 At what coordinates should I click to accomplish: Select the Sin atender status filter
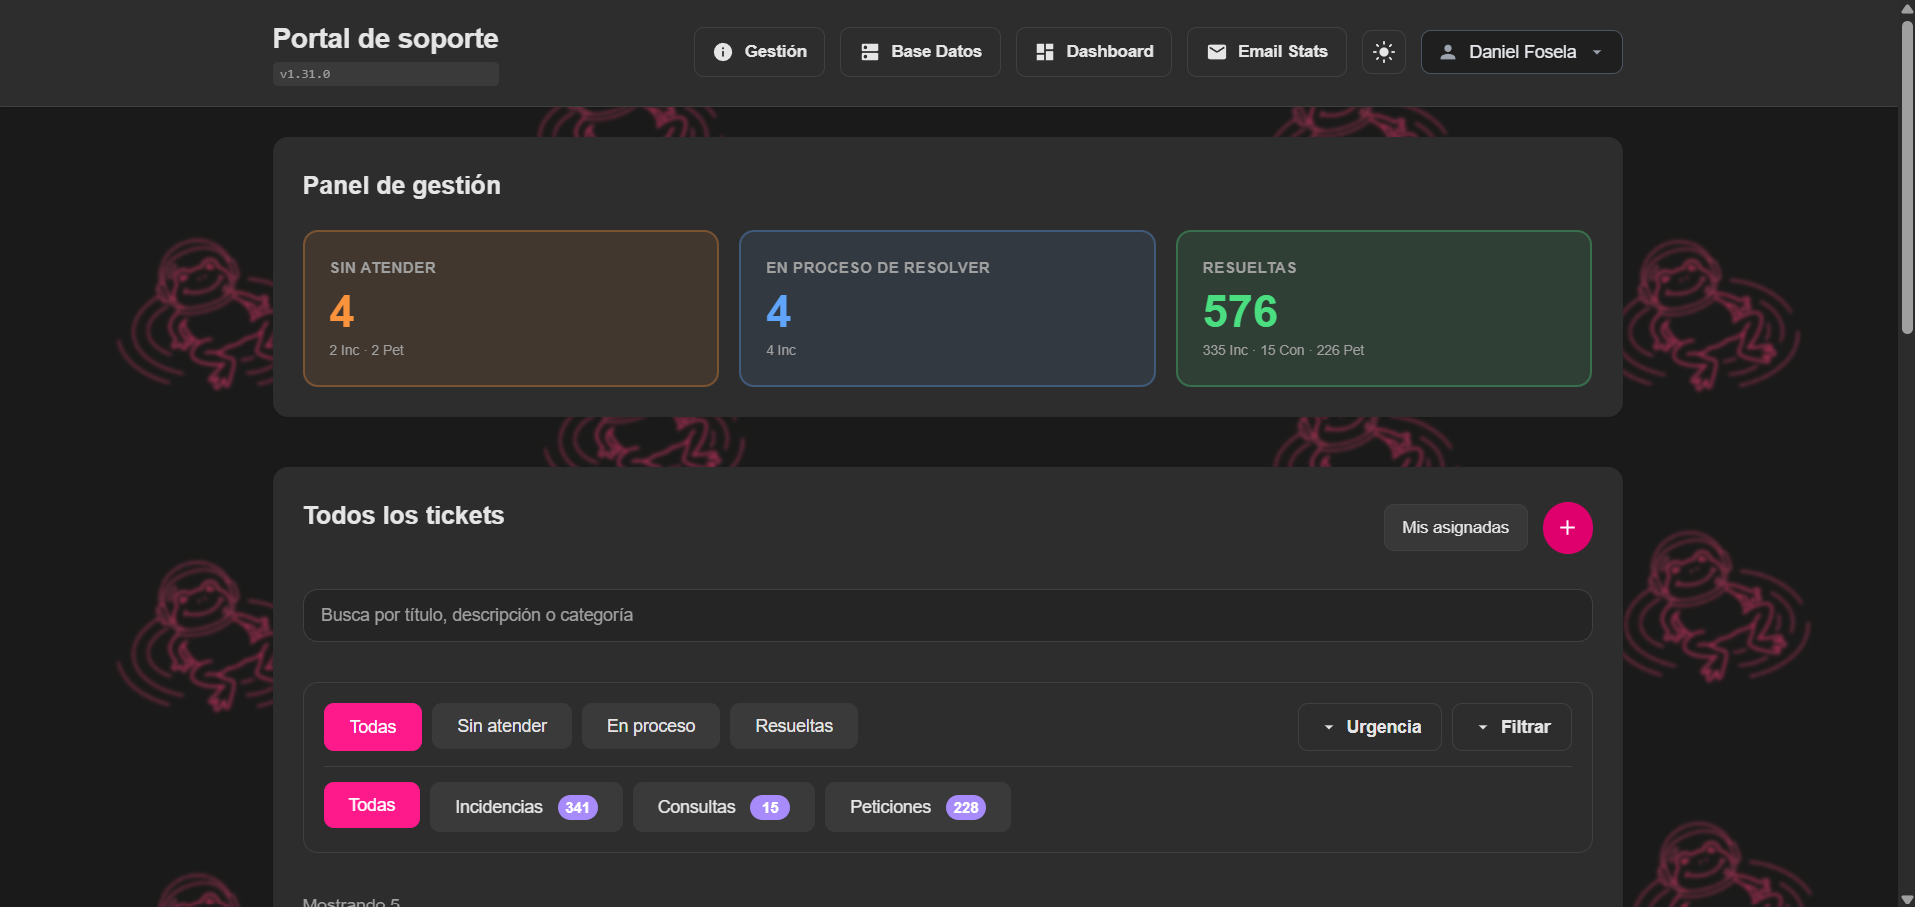click(x=501, y=726)
